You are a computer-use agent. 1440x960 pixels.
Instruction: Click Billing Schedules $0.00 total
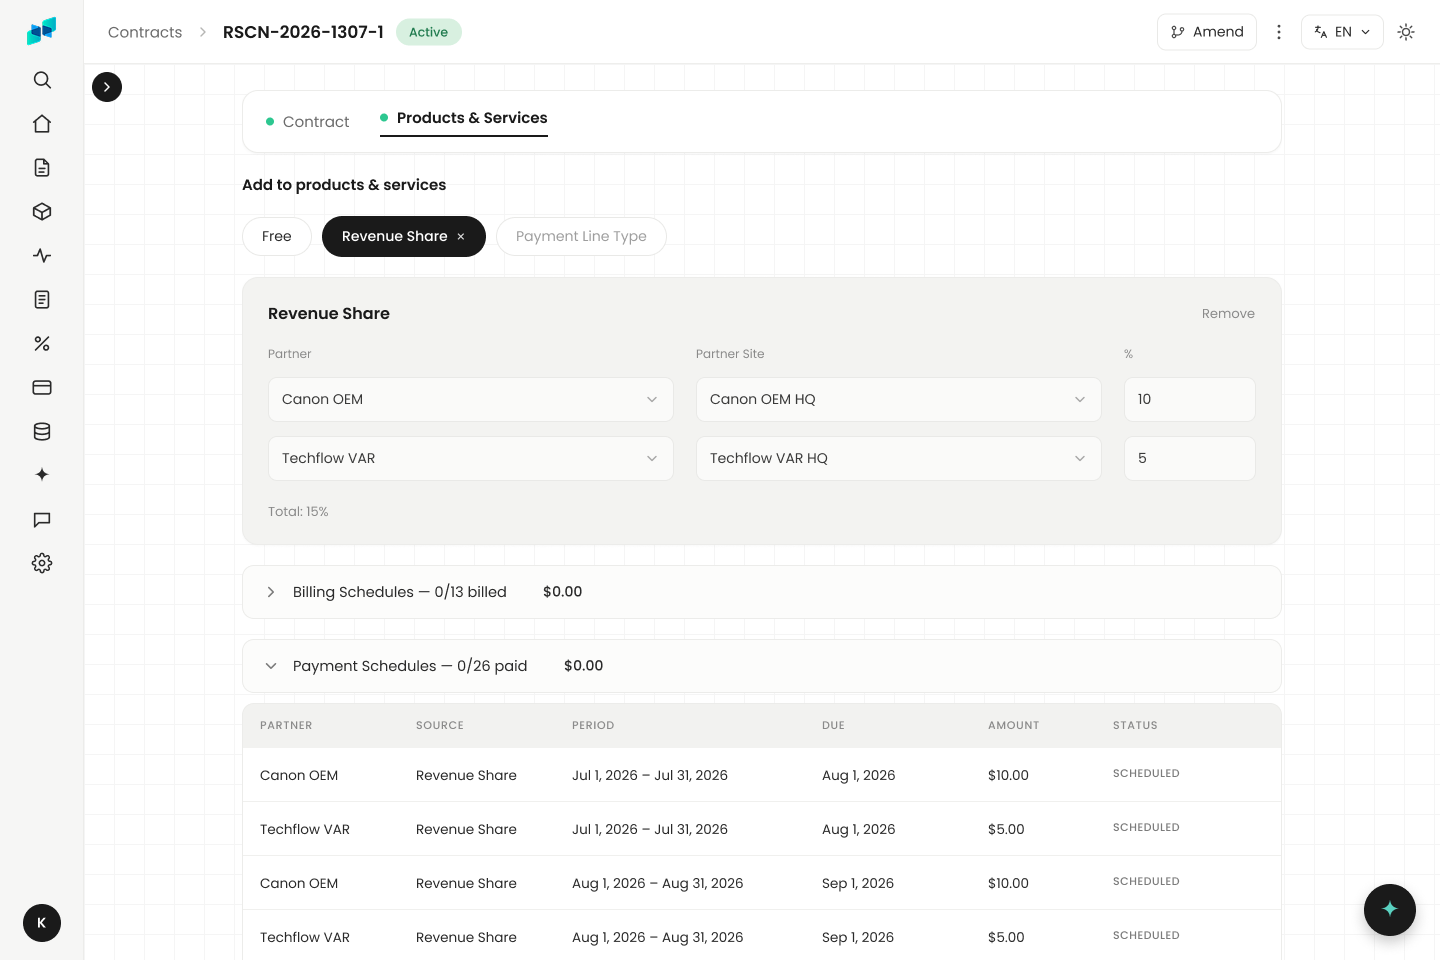click(x=563, y=592)
